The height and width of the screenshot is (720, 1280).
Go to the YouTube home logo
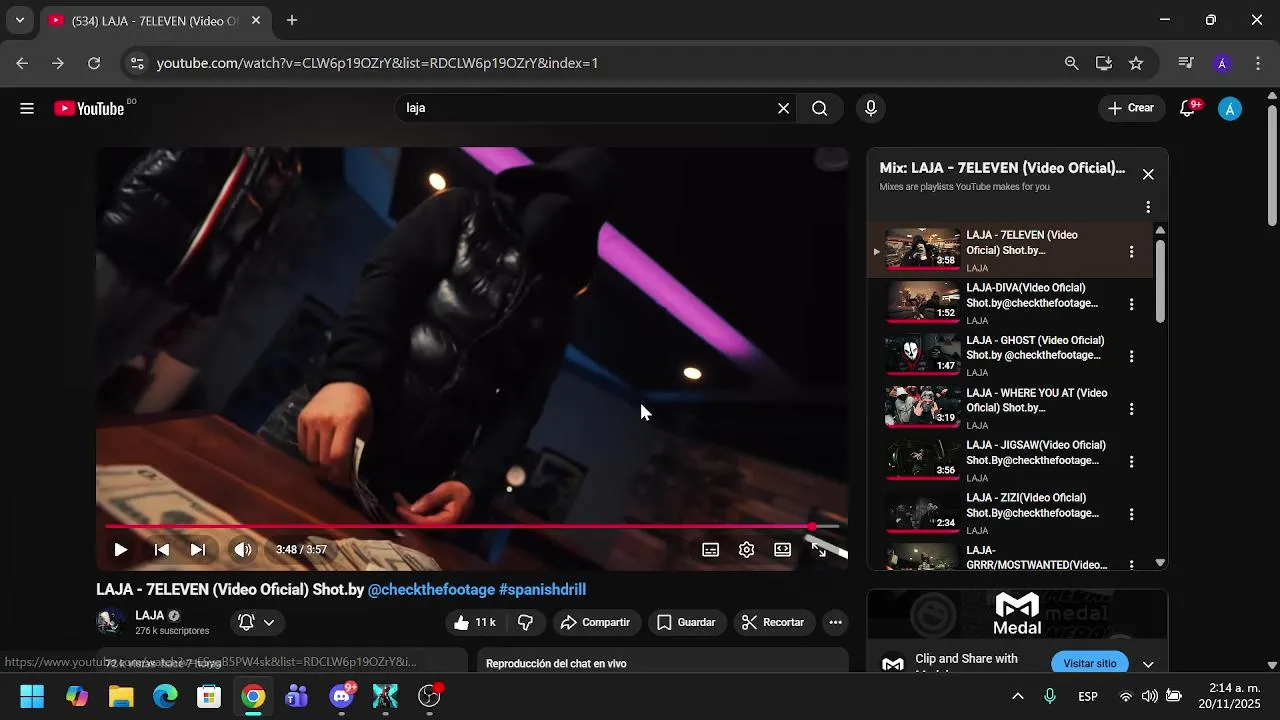click(x=90, y=108)
